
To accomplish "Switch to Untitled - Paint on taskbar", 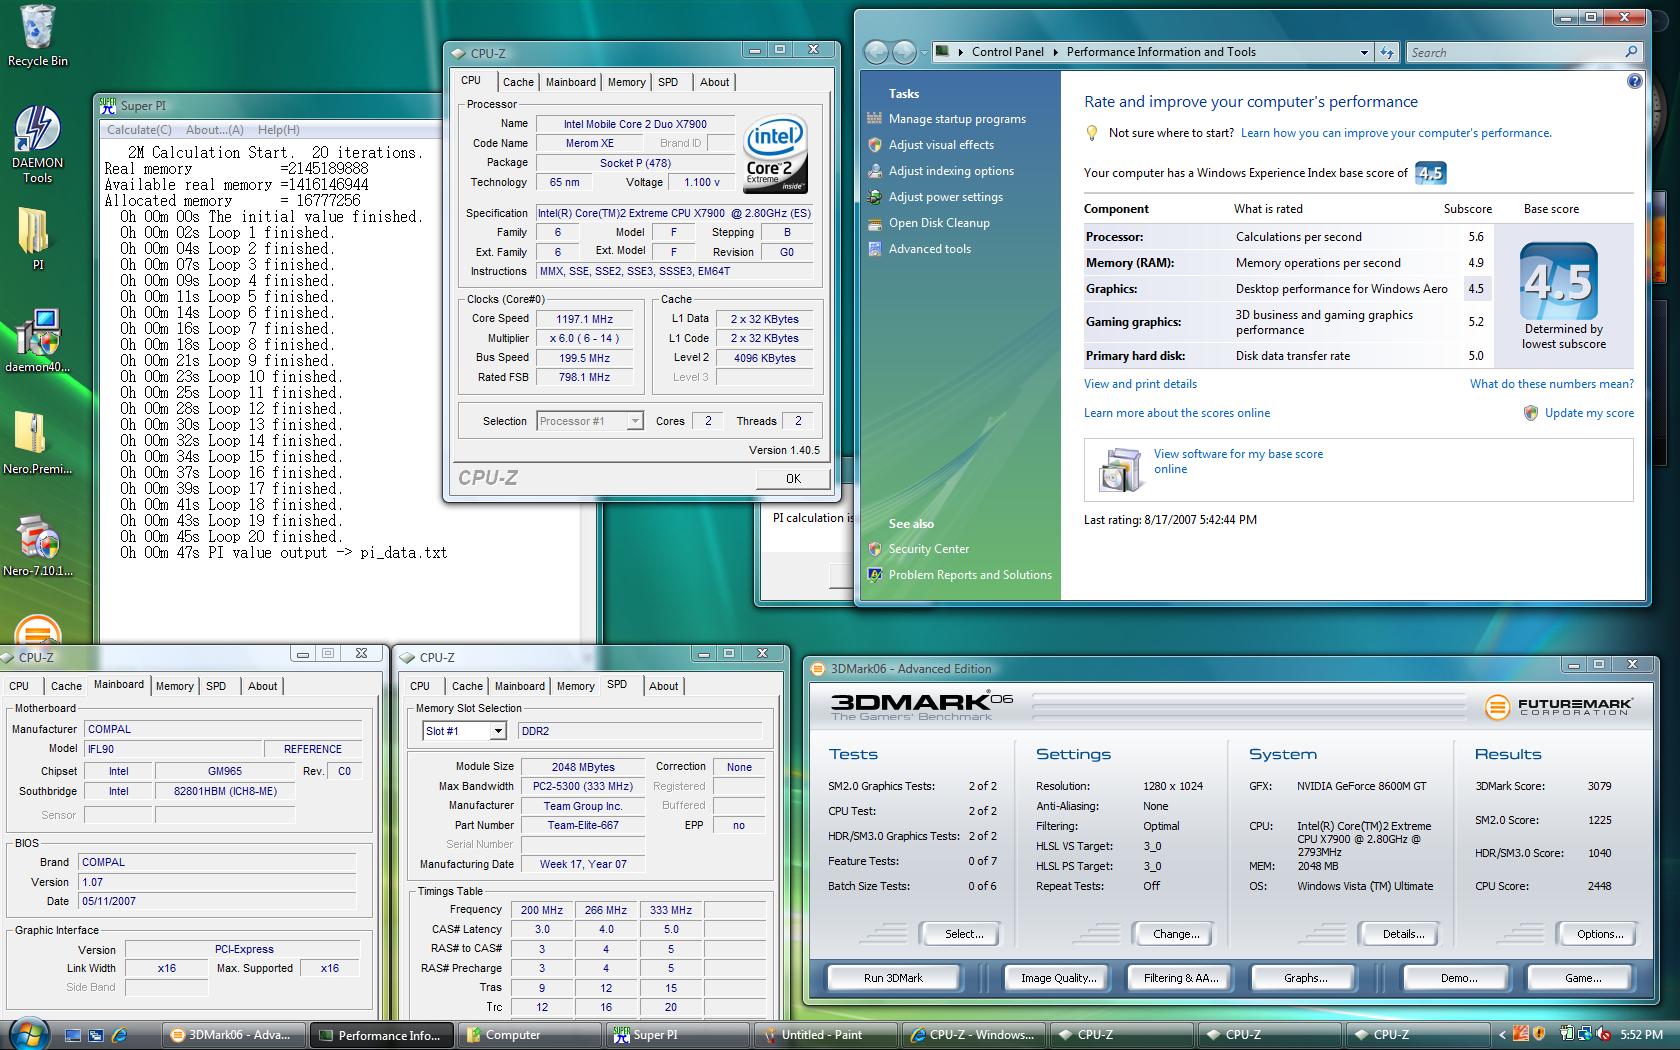I will tap(826, 1035).
